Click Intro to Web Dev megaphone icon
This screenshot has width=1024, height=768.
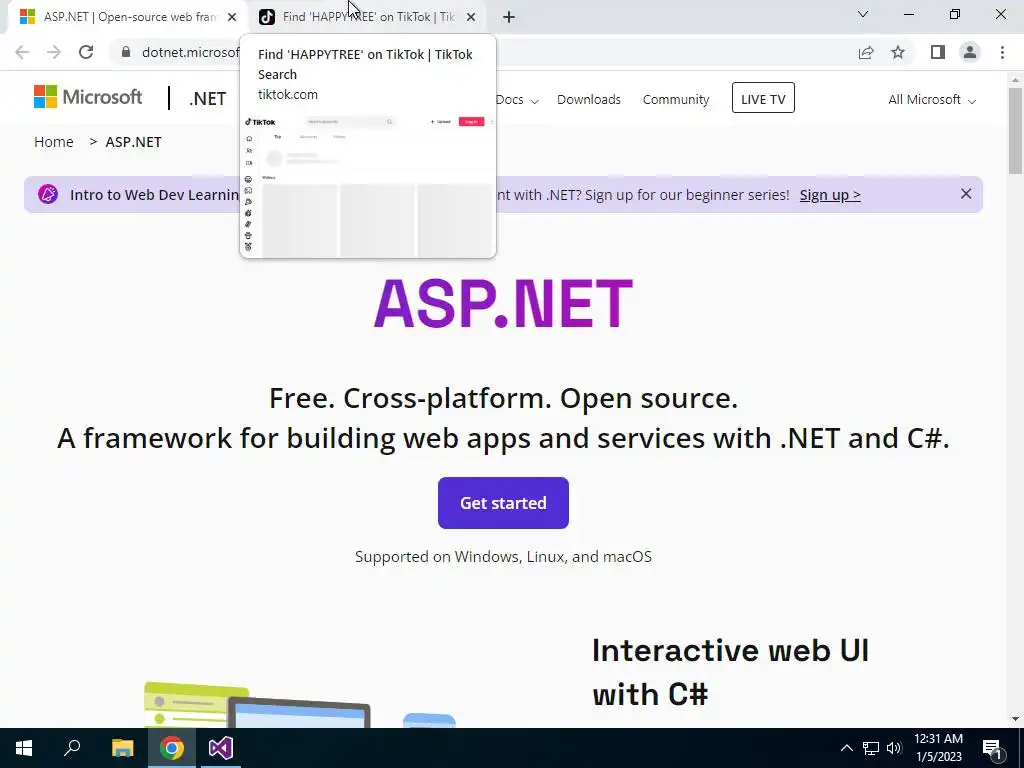48,194
